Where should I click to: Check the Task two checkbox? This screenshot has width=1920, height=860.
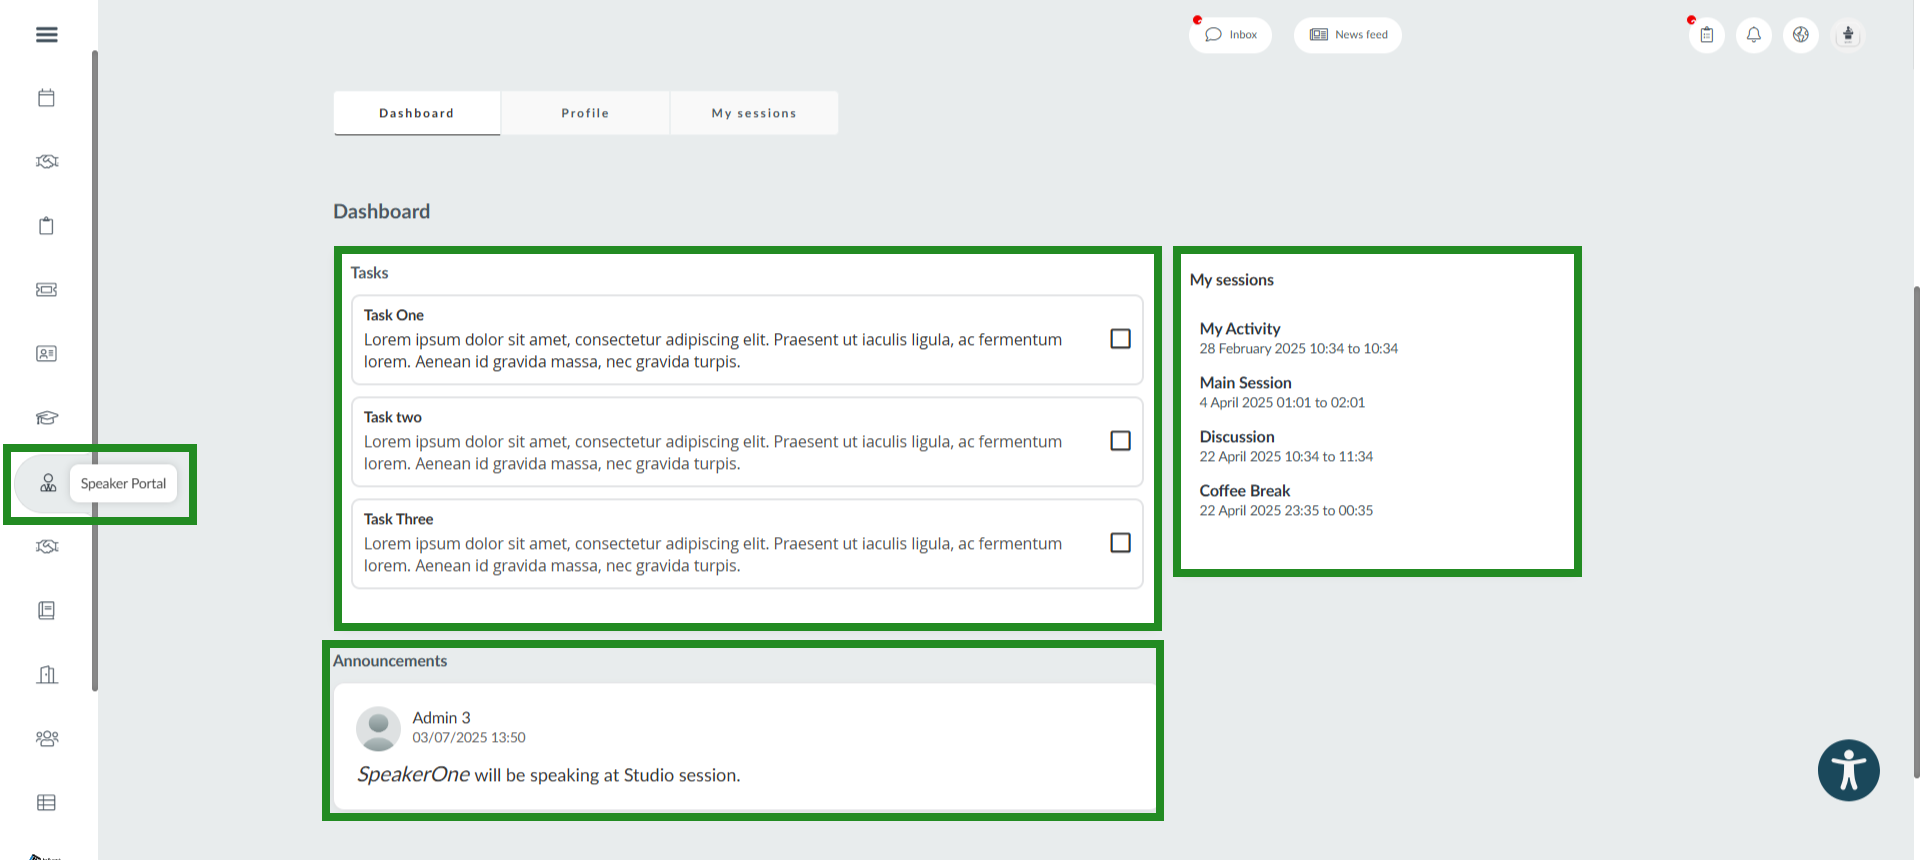(x=1120, y=441)
